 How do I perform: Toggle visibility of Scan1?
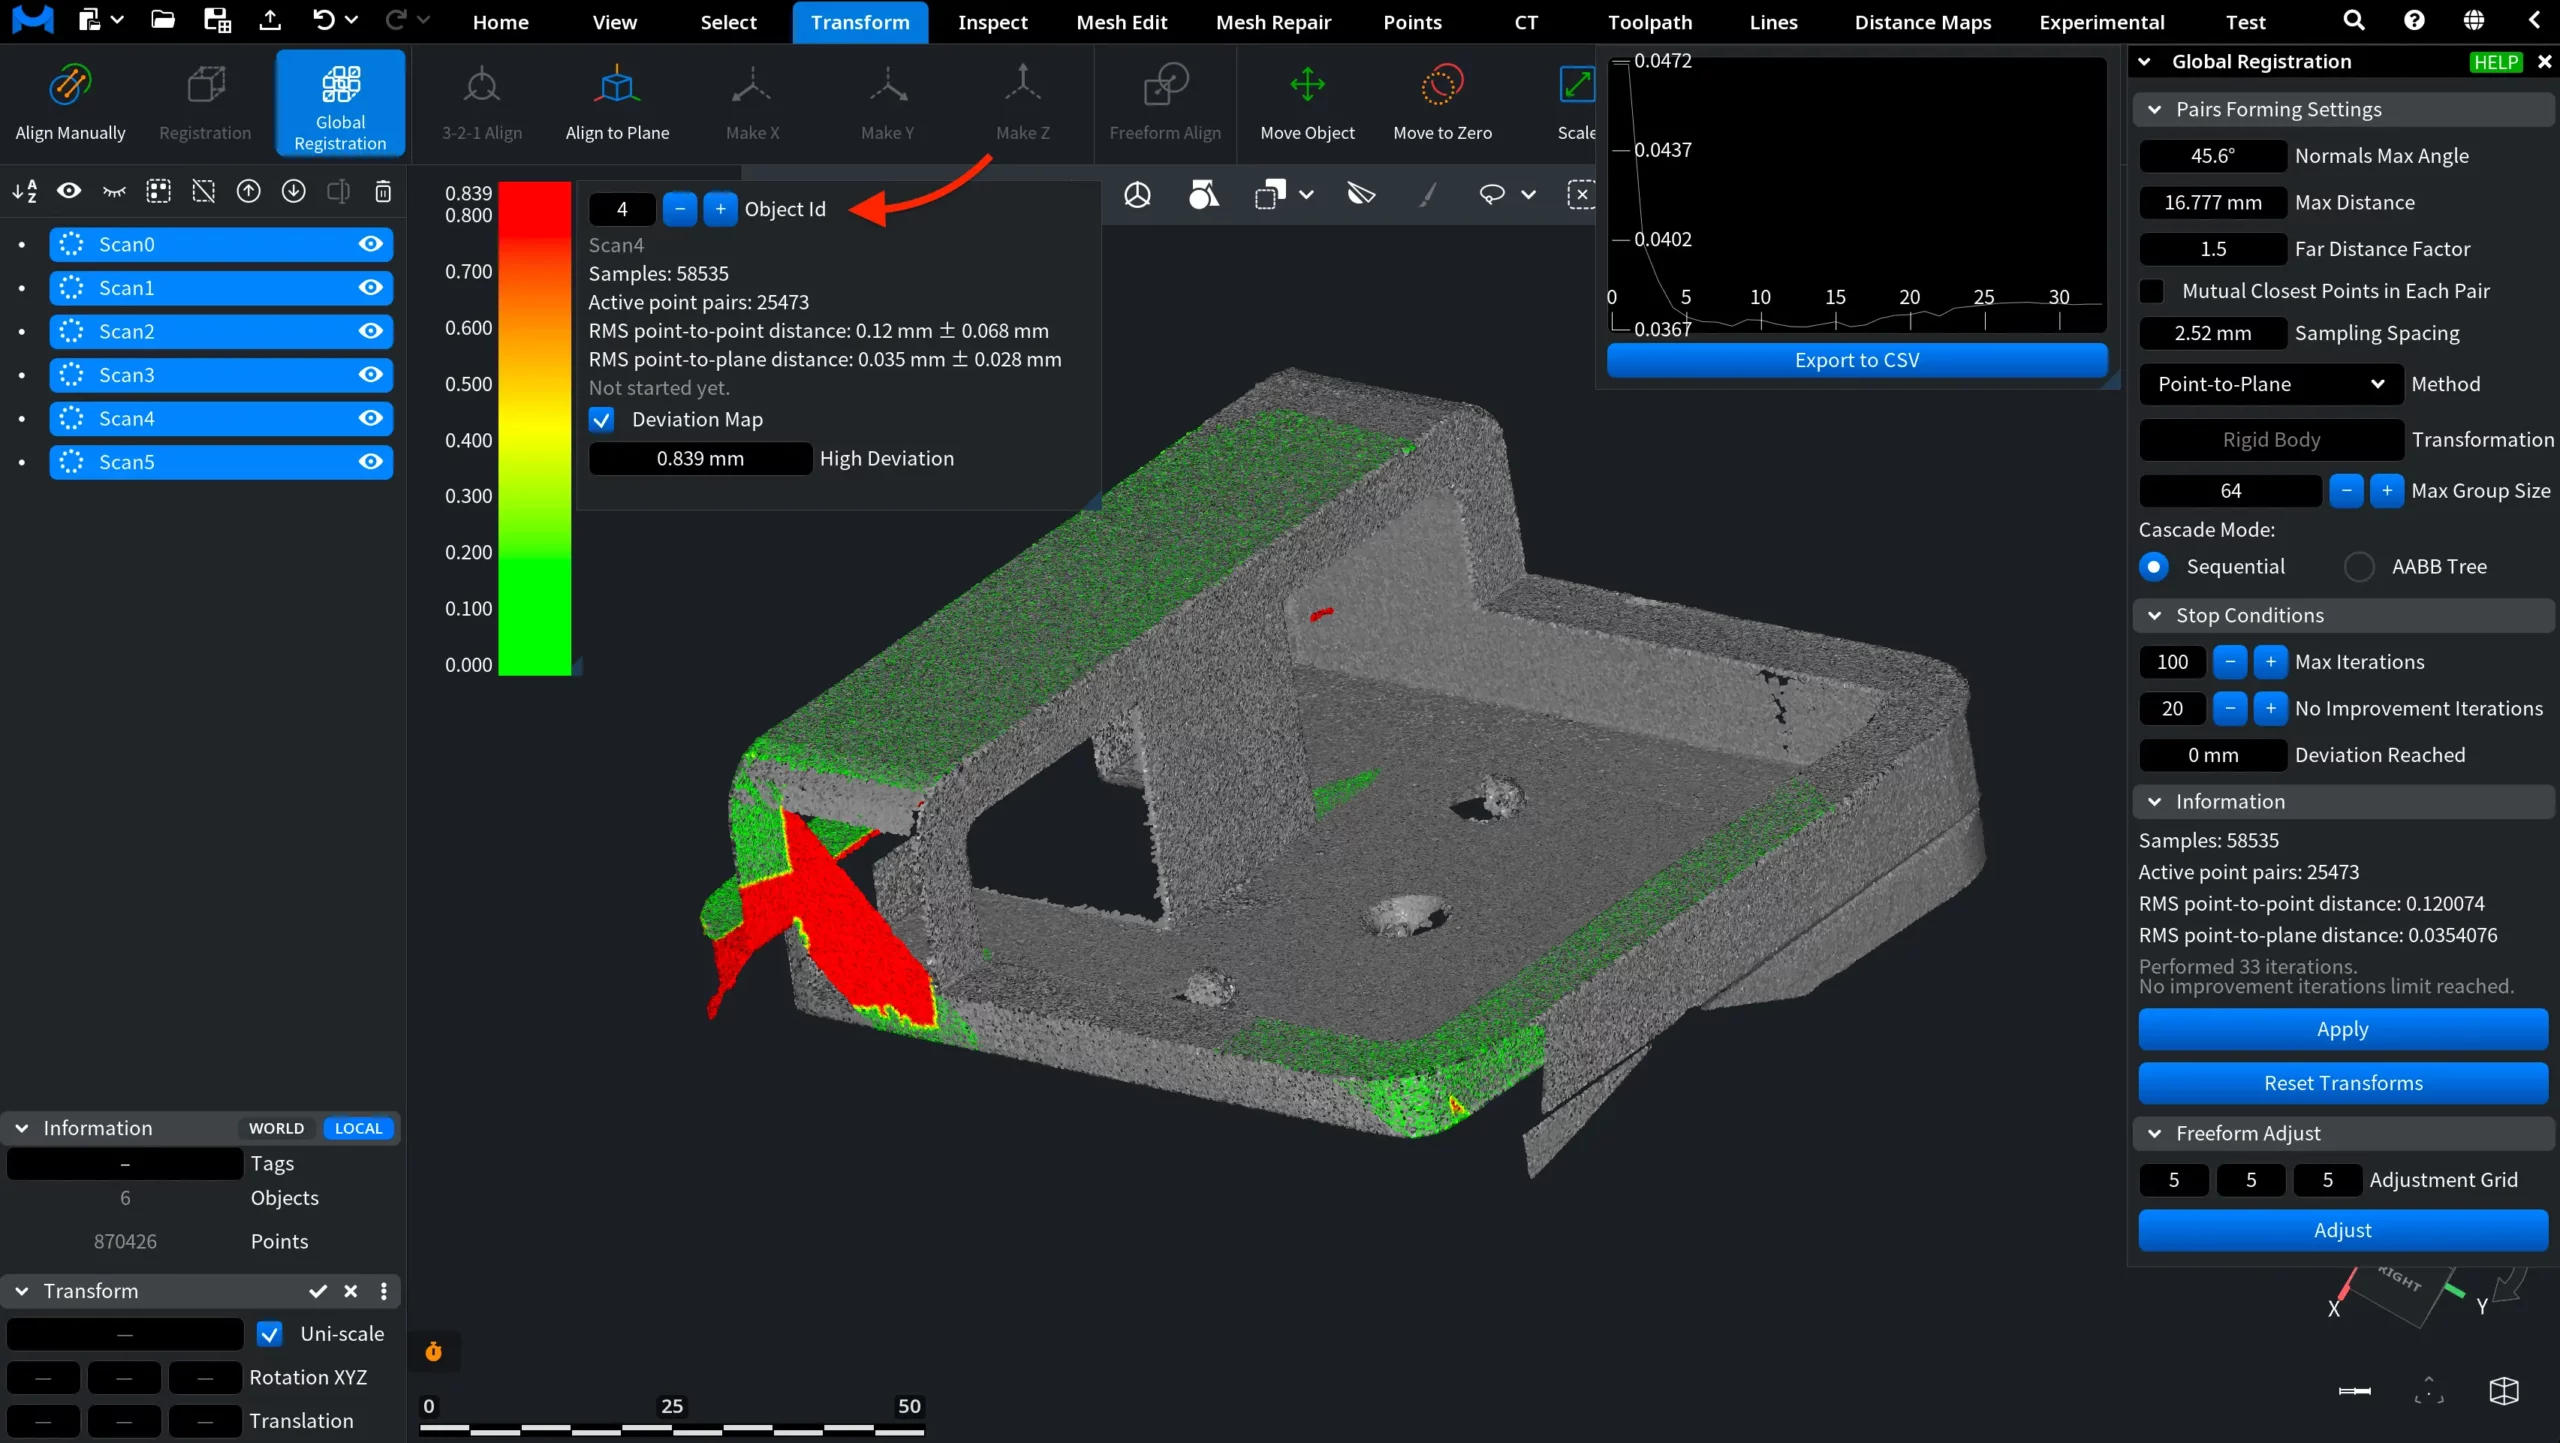click(x=371, y=288)
